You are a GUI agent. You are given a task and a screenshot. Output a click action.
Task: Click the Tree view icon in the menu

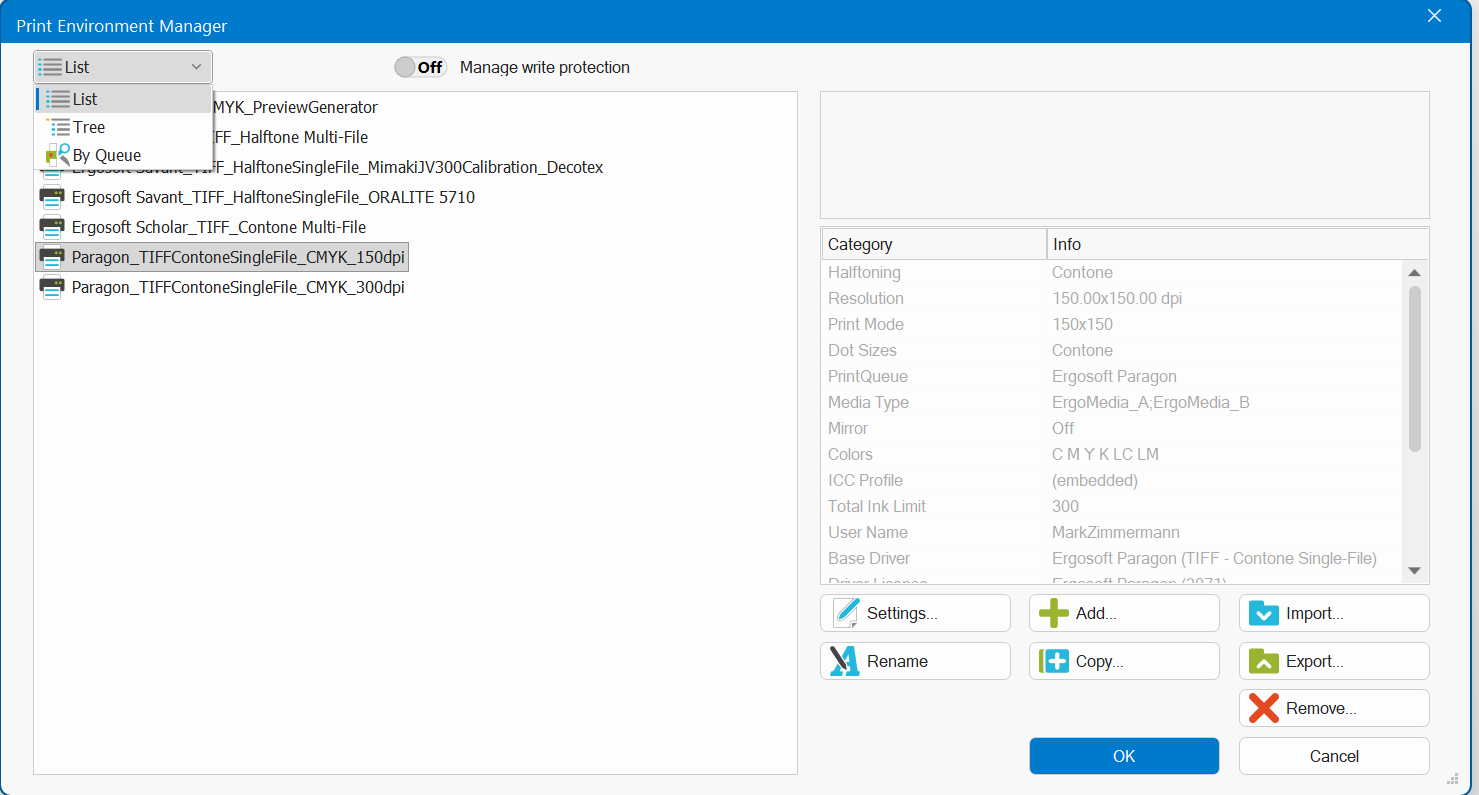click(58, 127)
